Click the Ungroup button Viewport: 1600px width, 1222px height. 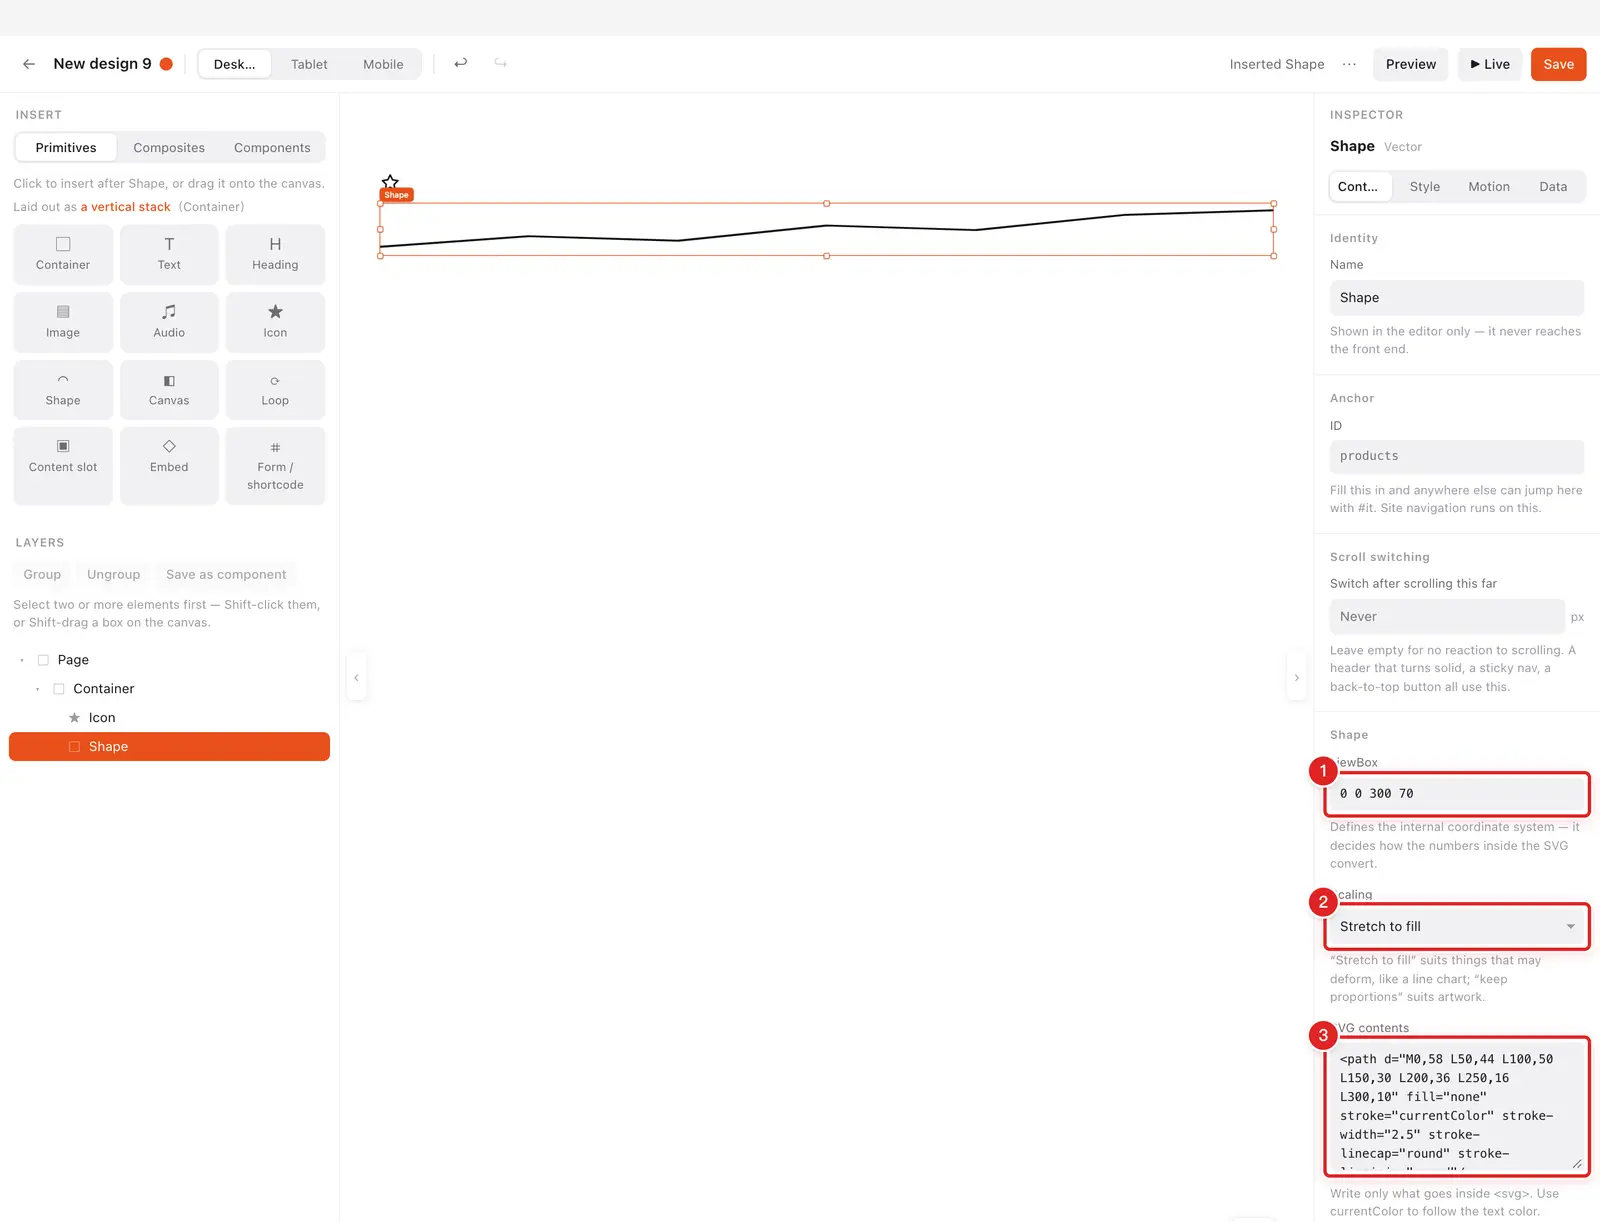[113, 575]
